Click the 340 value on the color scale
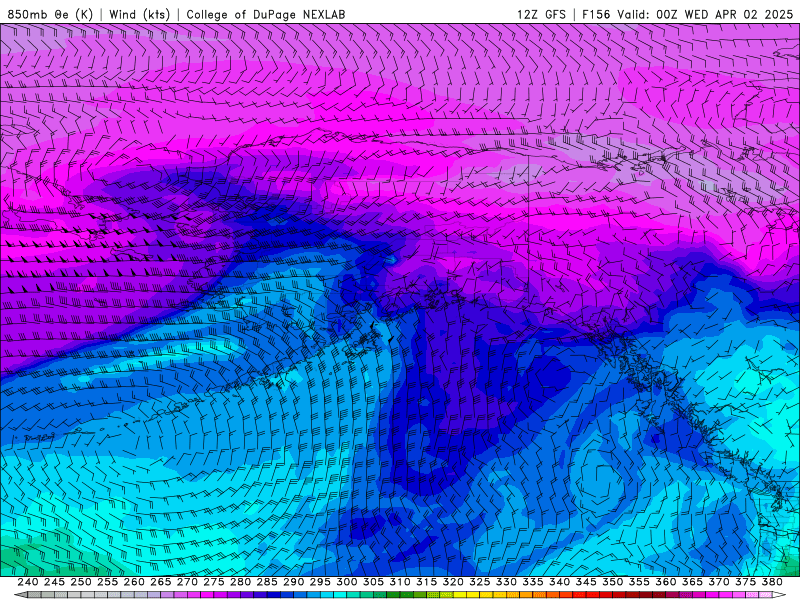Image resolution: width=800 pixels, height=600 pixels. coord(559,582)
